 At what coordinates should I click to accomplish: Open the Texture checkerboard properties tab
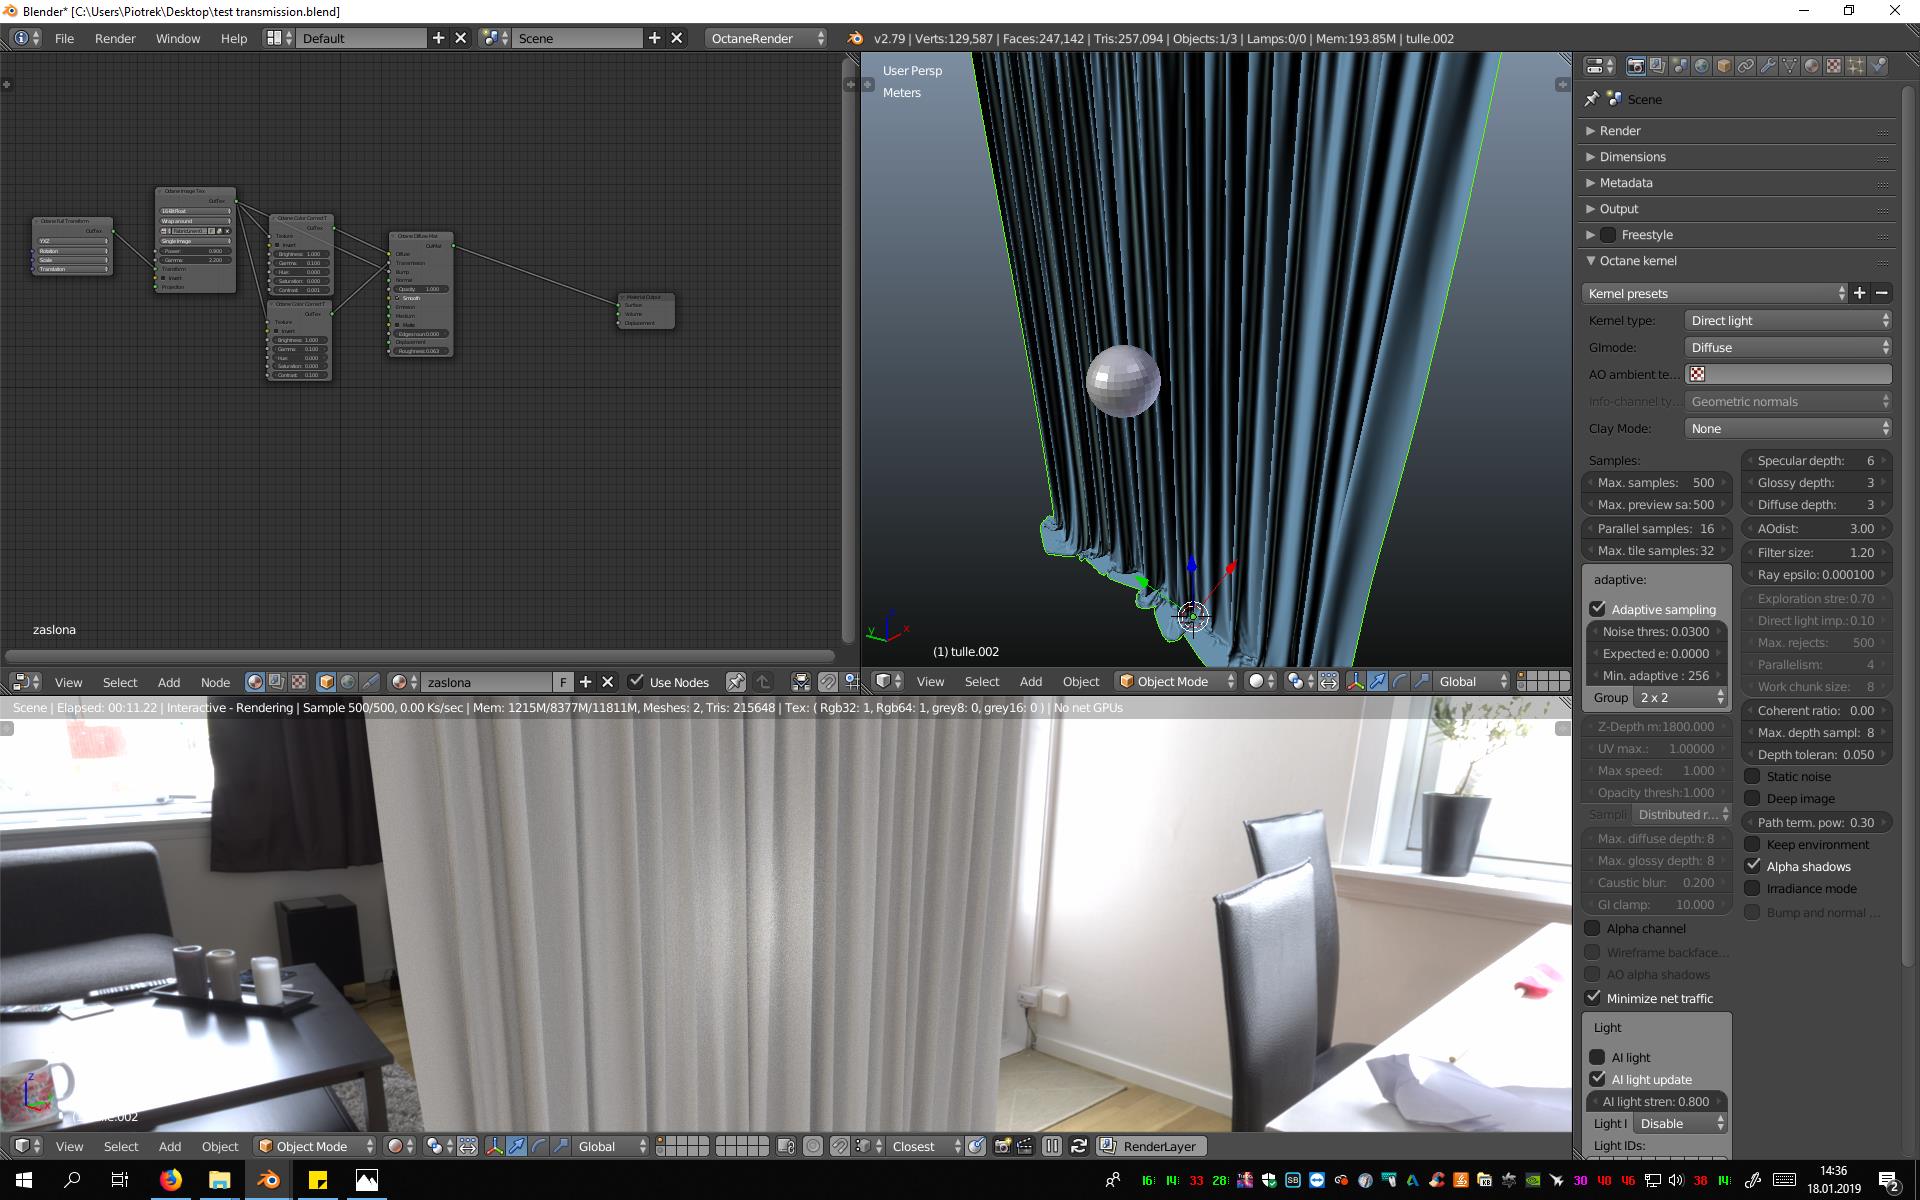(x=1834, y=66)
